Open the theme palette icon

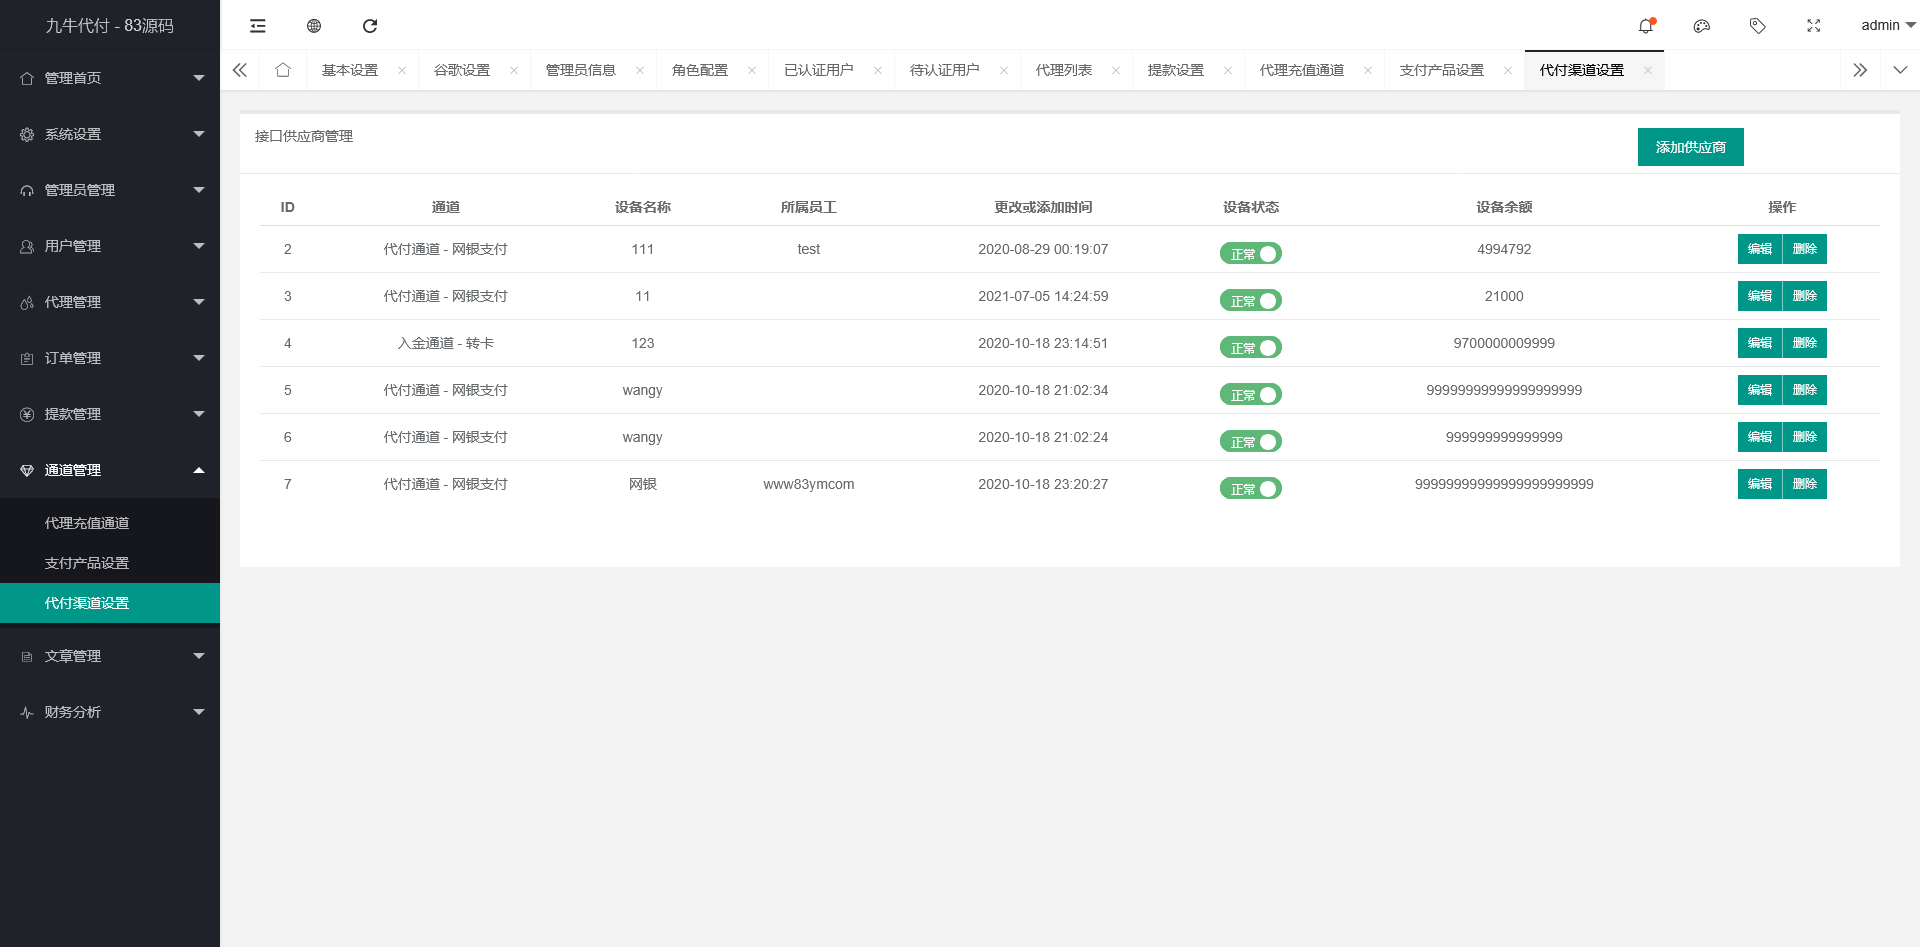tap(1701, 26)
